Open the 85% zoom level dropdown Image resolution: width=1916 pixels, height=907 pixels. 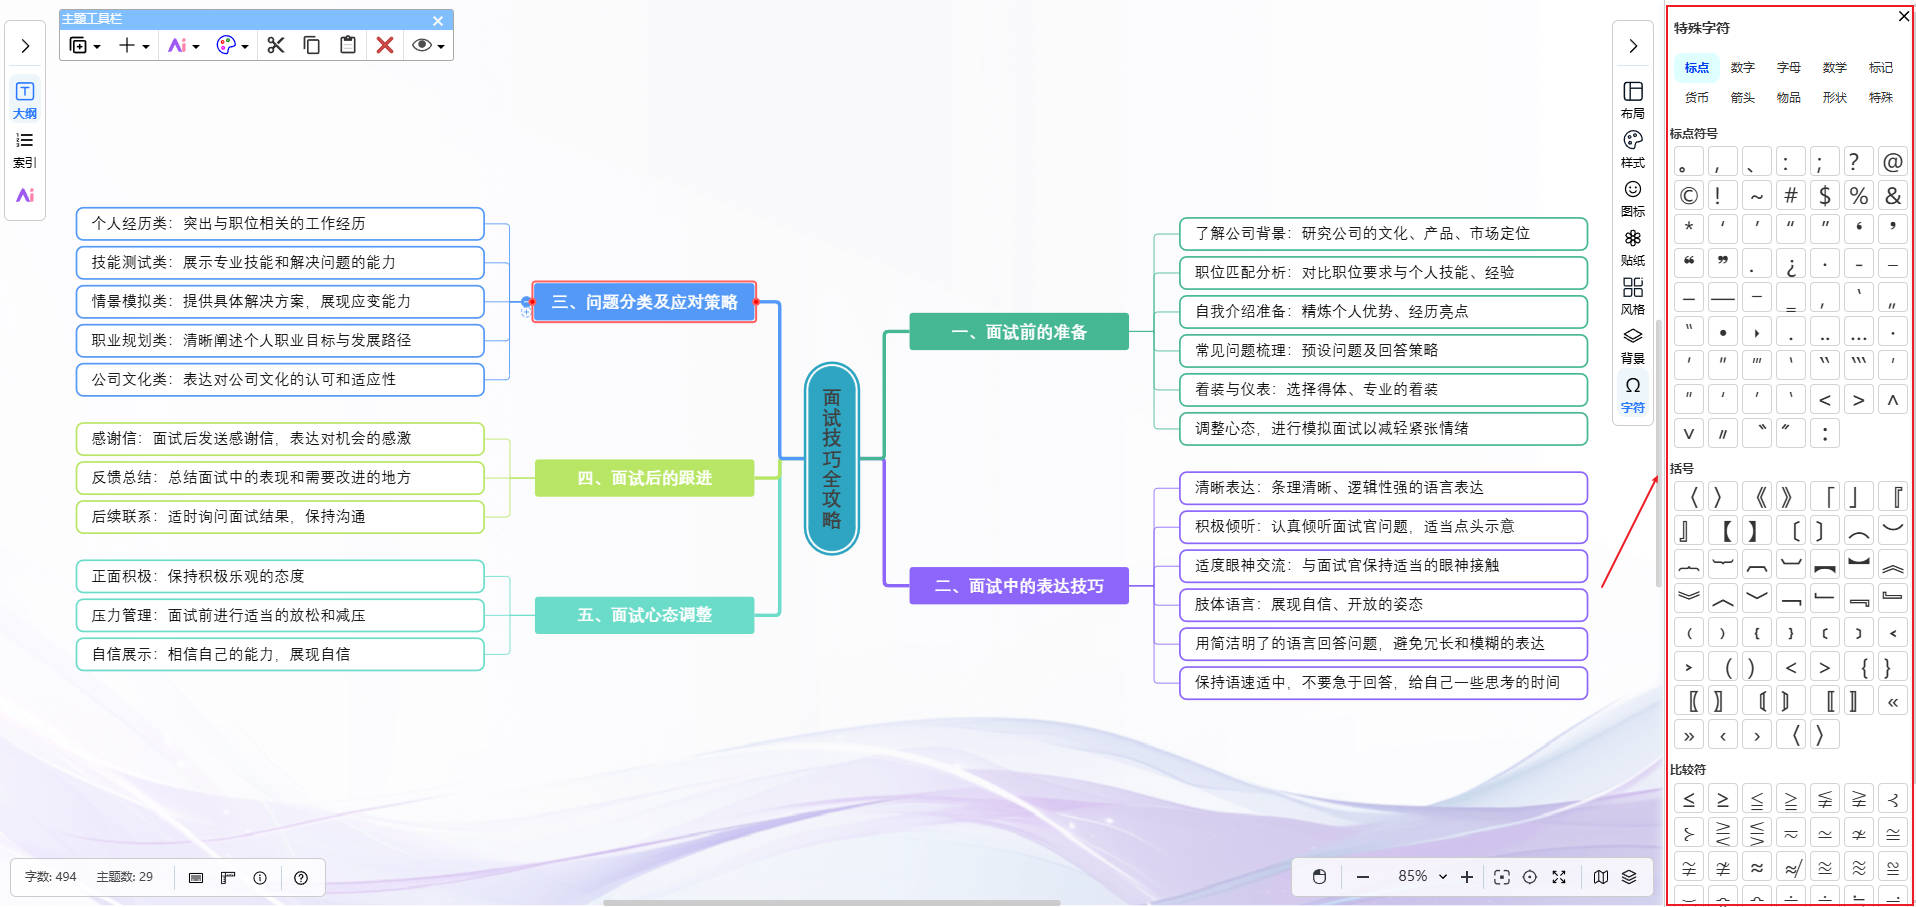(x=1422, y=877)
